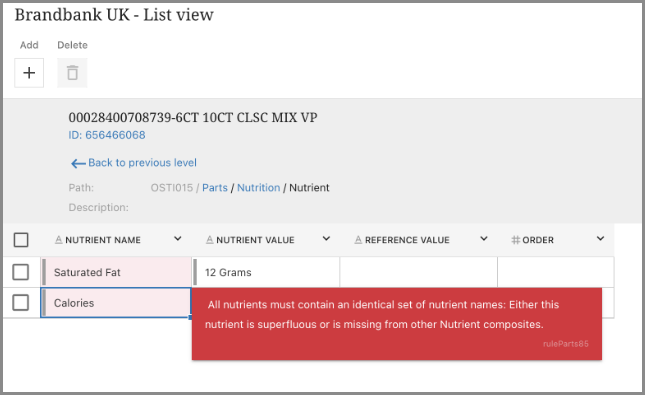Go to Parts in the breadcrumb path
The height and width of the screenshot is (395, 645).
[x=215, y=188]
